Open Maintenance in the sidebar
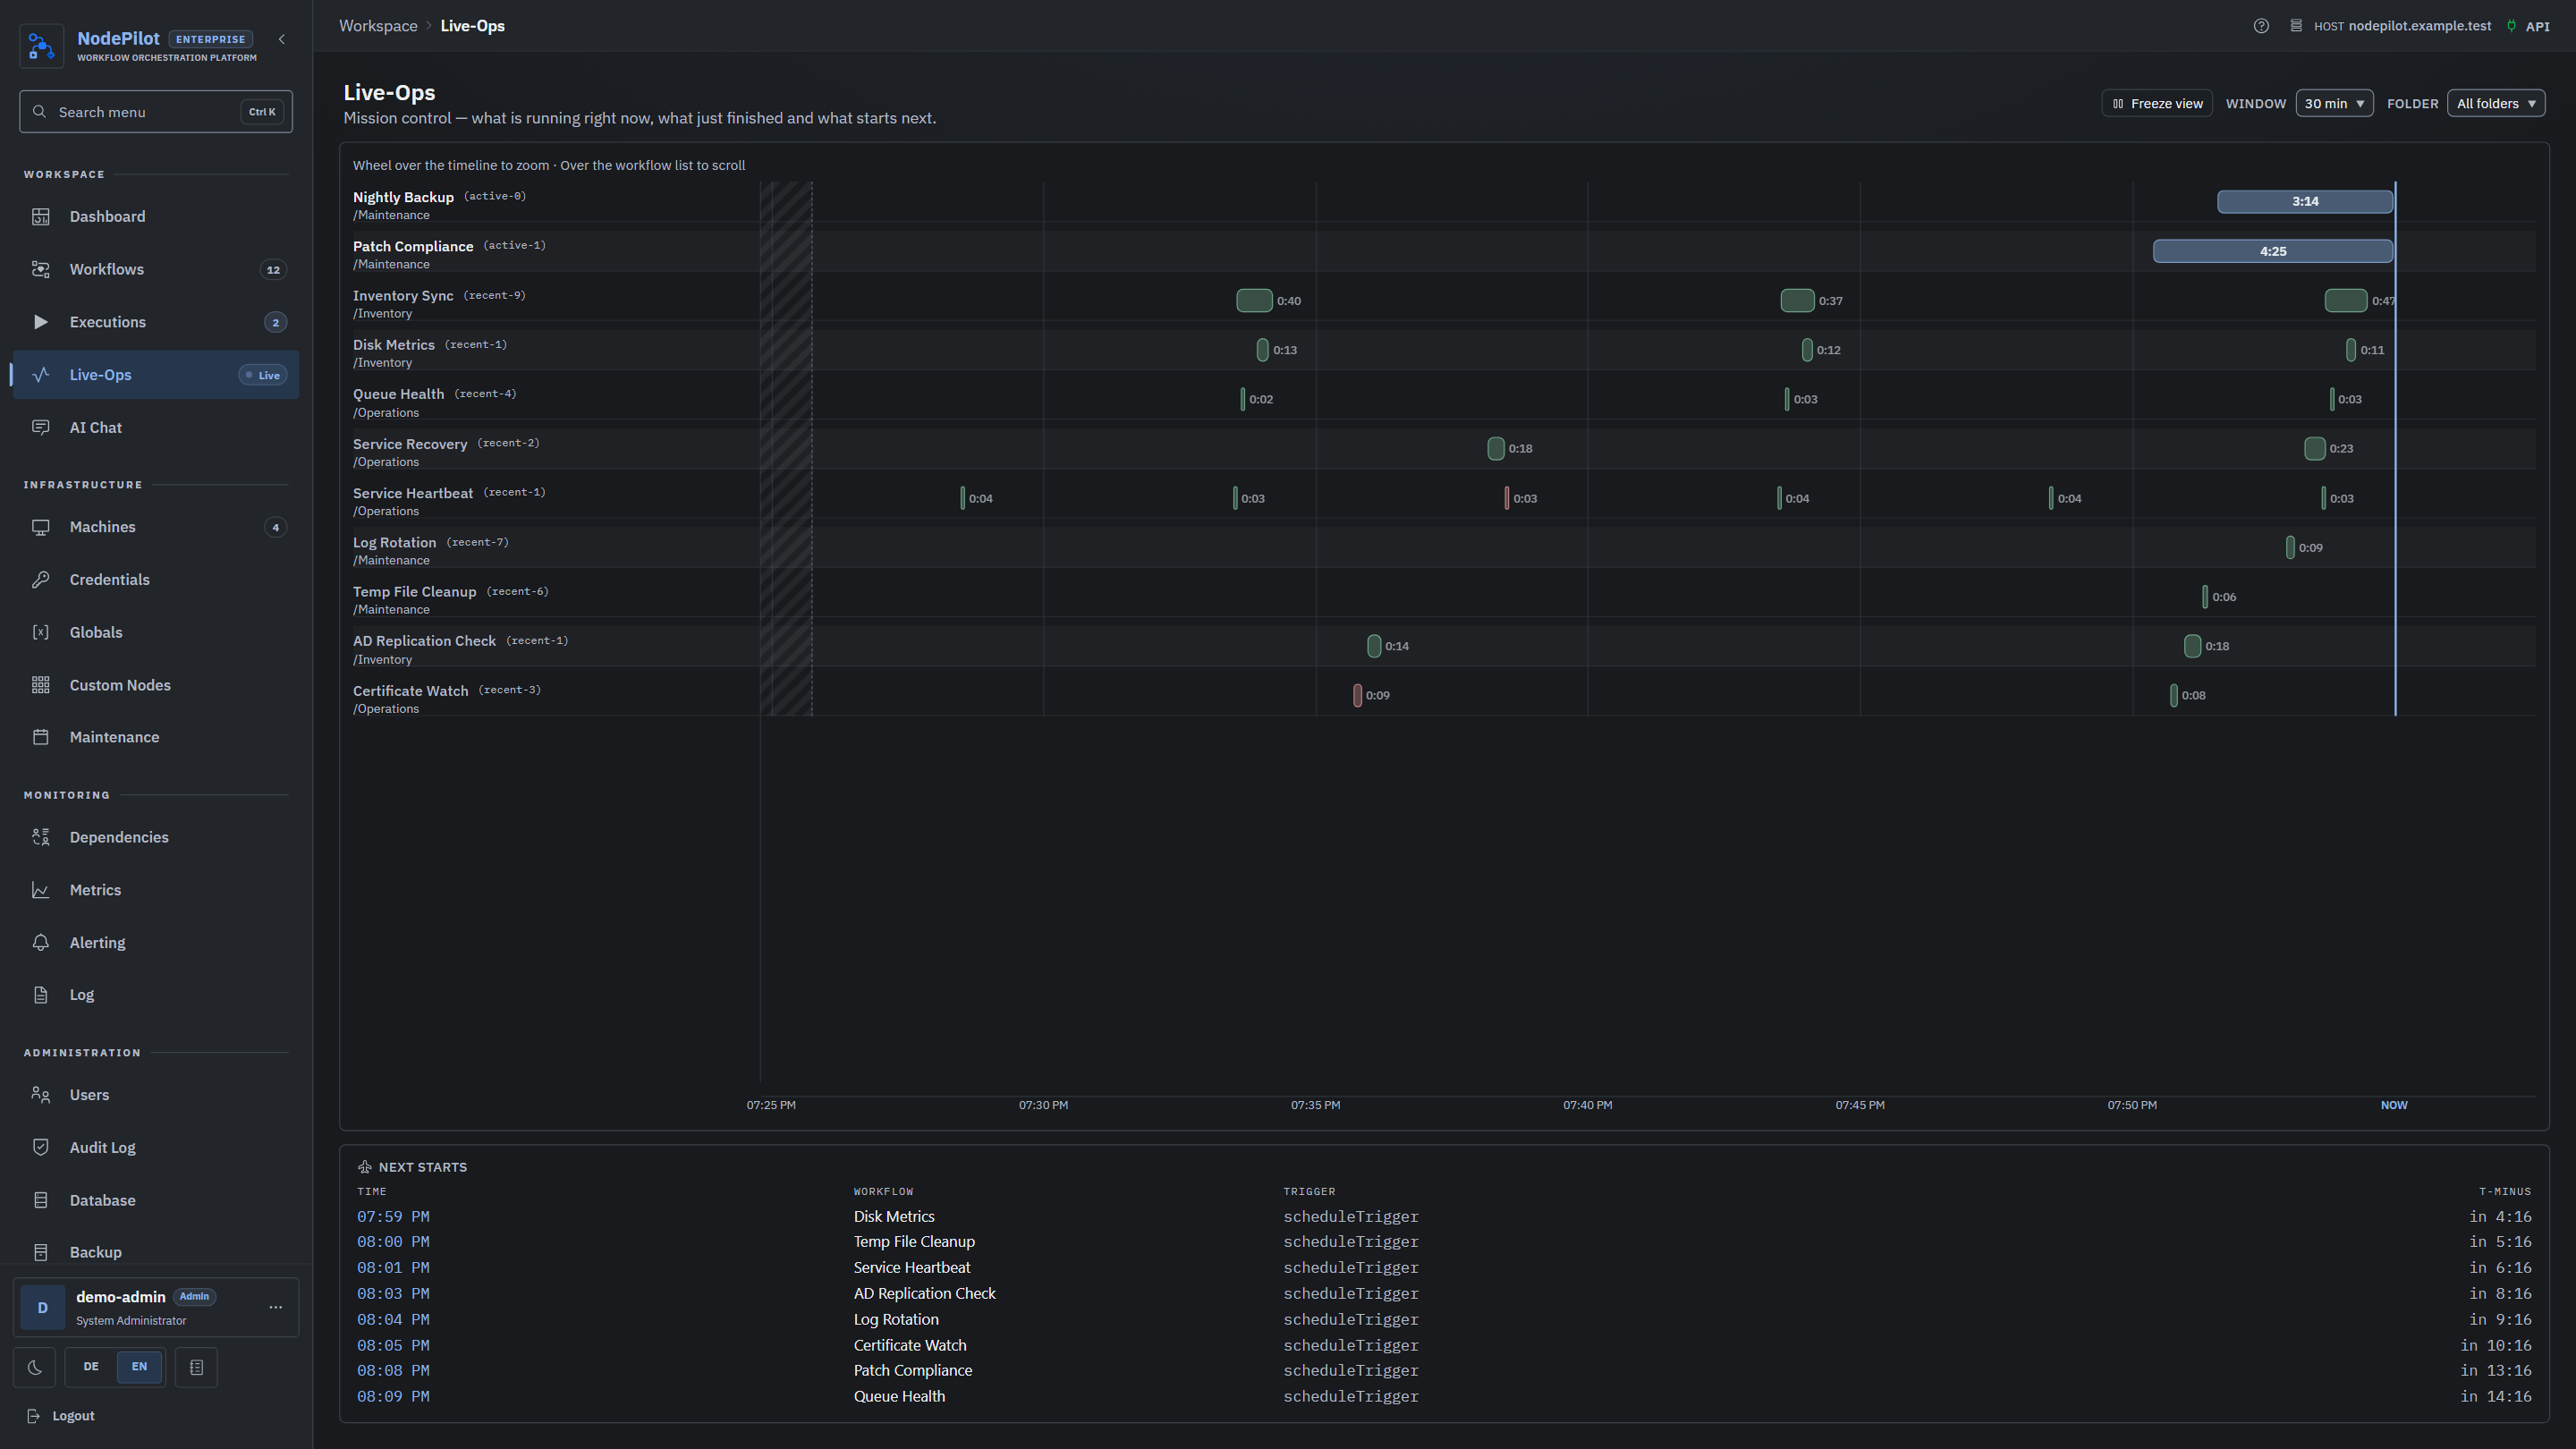 point(156,738)
